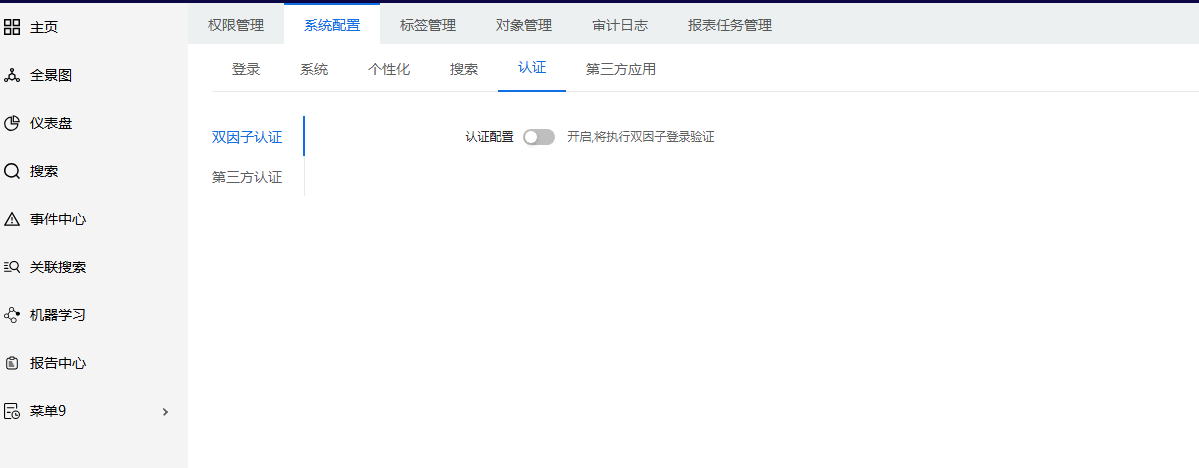Click the 搜索 magnifier icon in sidebar
This screenshot has width=1199, height=468.
tap(11, 171)
